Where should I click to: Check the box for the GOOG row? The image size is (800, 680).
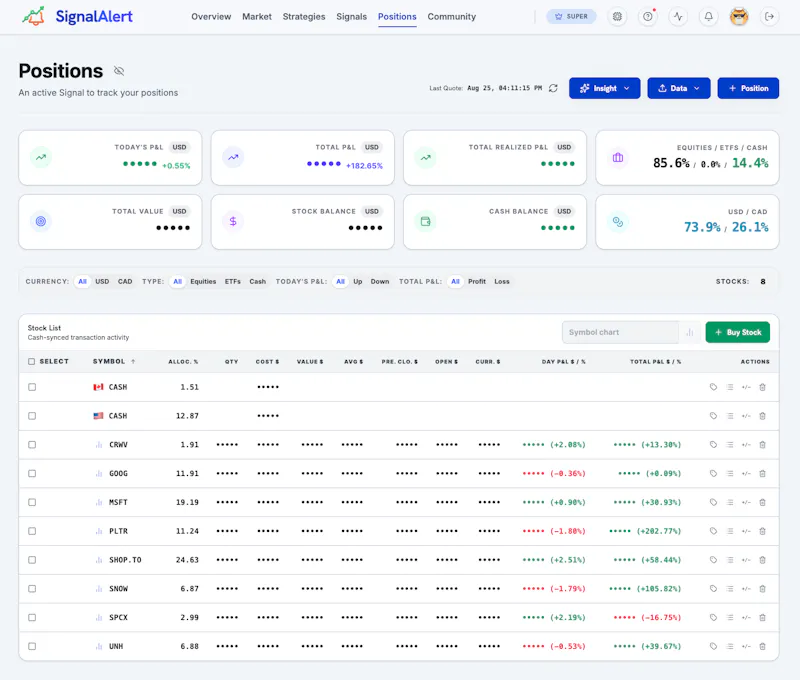[x=32, y=473]
